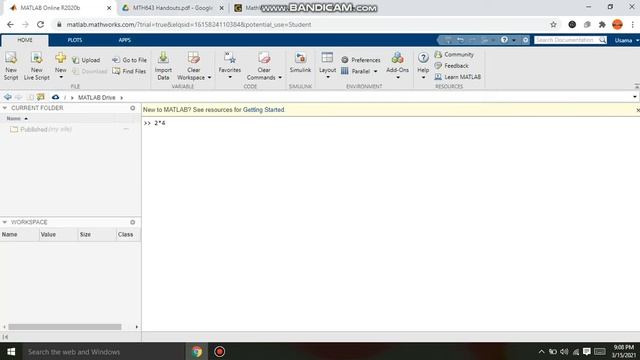Click the workspace Name column header
Screen dimensions: 640x360
19,234
